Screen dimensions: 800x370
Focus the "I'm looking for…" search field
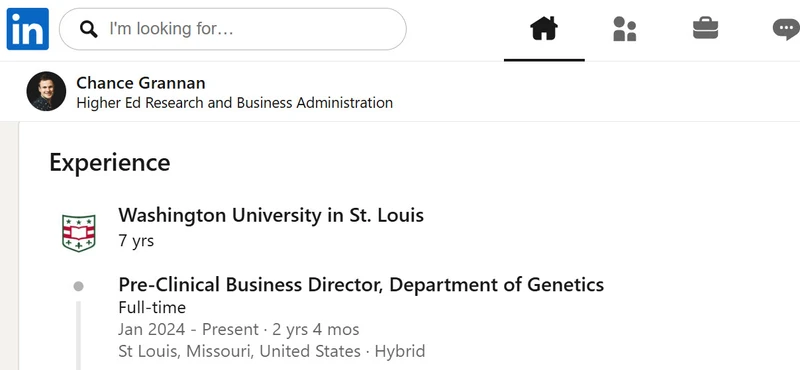pos(233,29)
